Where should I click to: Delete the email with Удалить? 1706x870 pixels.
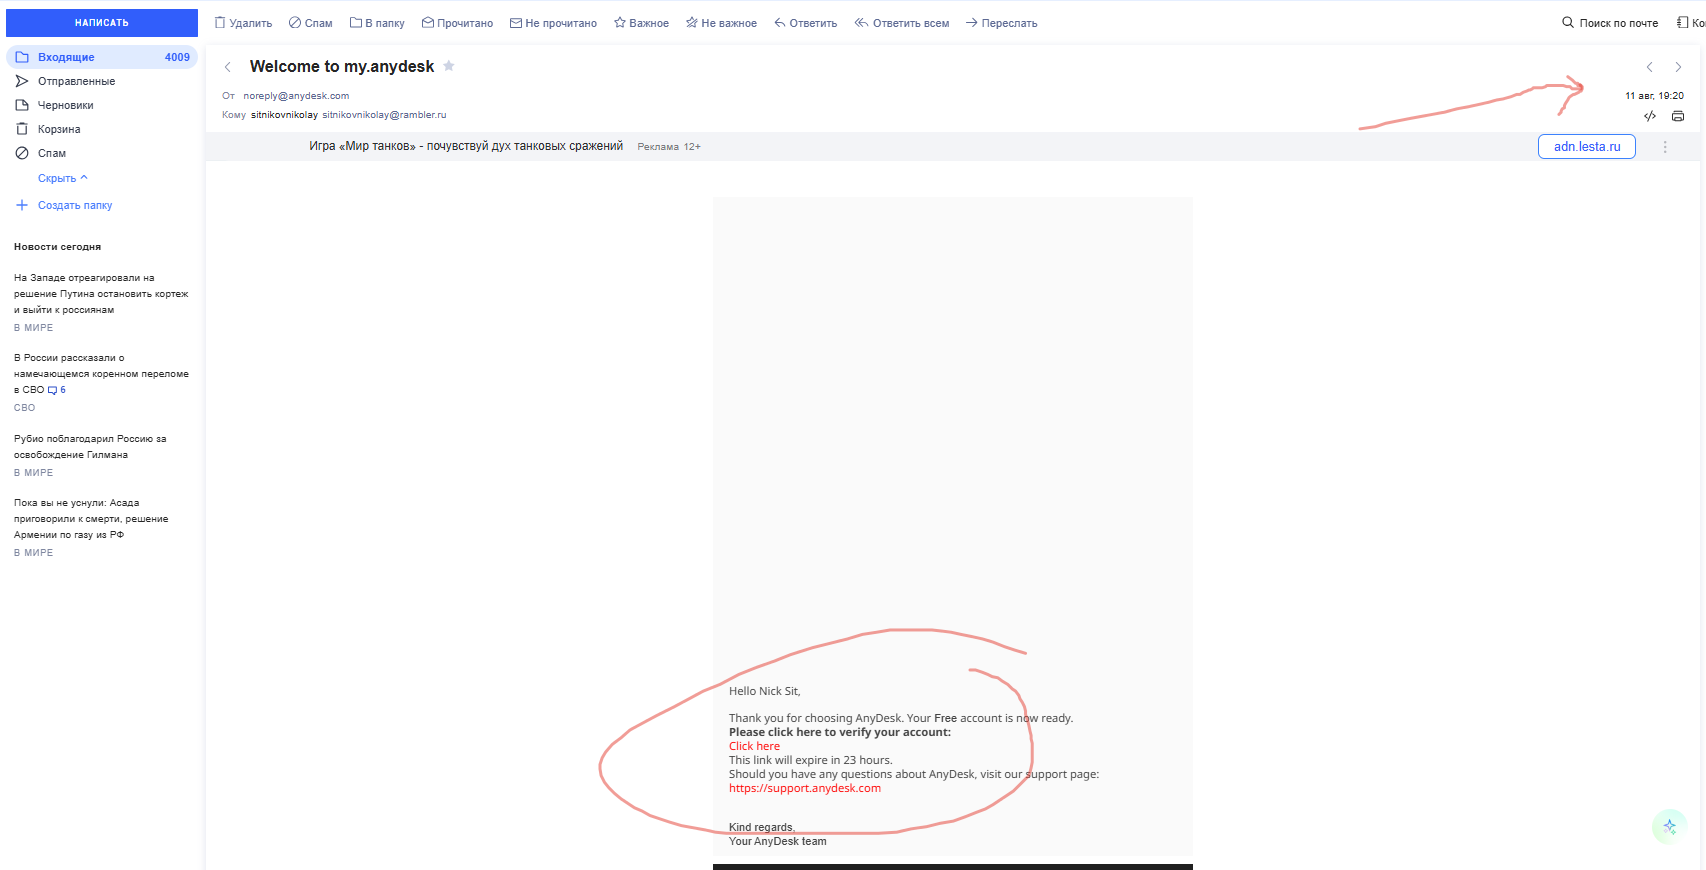(x=243, y=23)
